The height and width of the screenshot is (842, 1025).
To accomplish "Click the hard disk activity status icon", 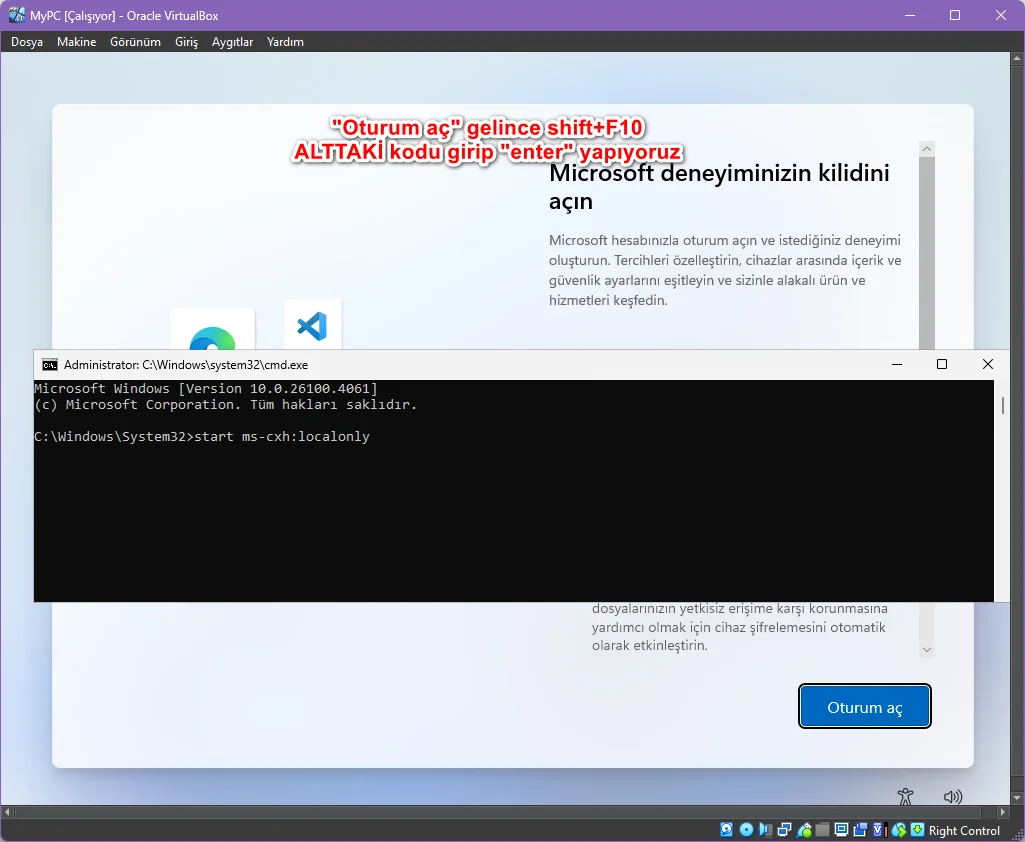I will click(x=726, y=830).
